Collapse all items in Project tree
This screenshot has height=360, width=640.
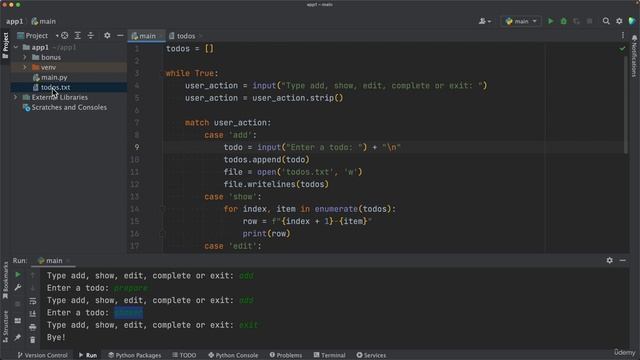(x=91, y=36)
